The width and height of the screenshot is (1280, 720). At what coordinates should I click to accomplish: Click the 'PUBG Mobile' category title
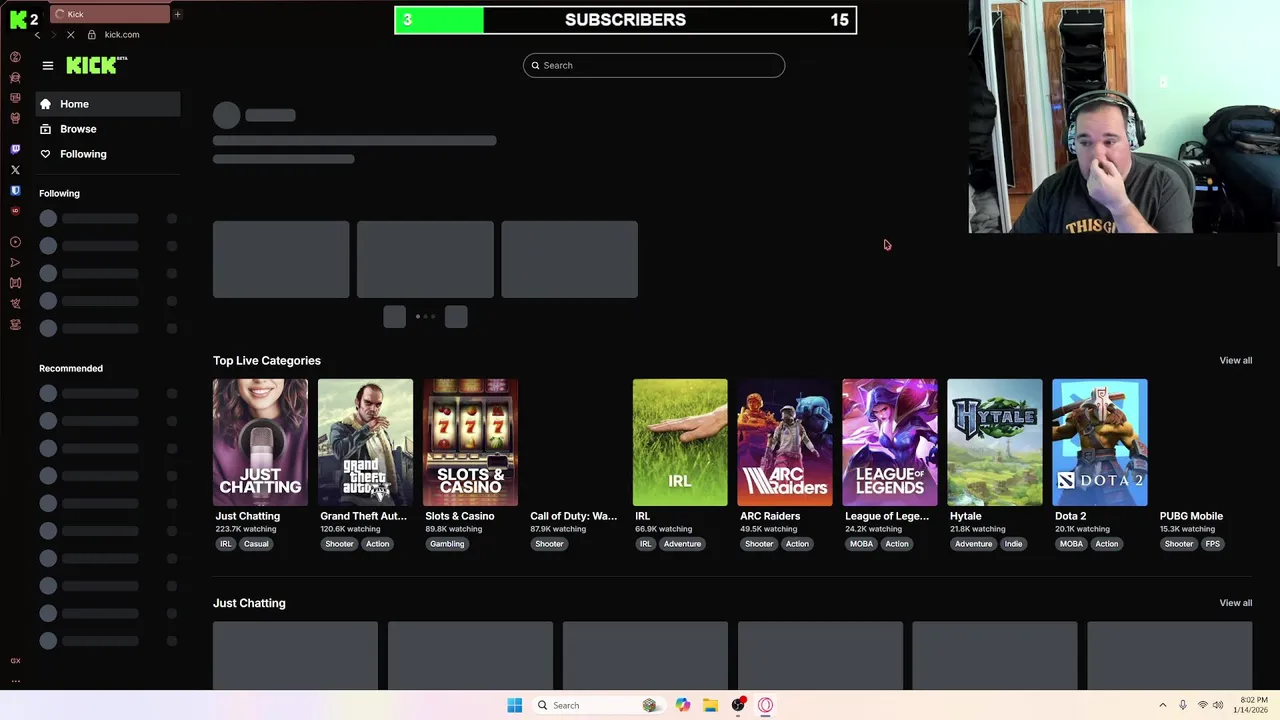(1191, 516)
